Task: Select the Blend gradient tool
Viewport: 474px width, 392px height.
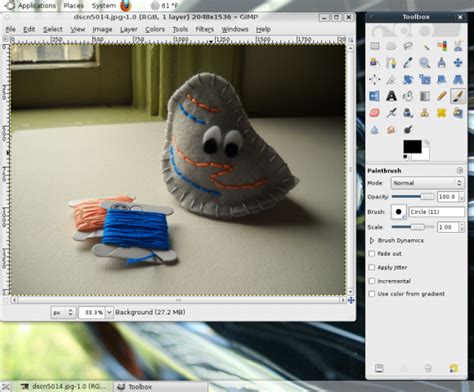Action: [x=425, y=96]
